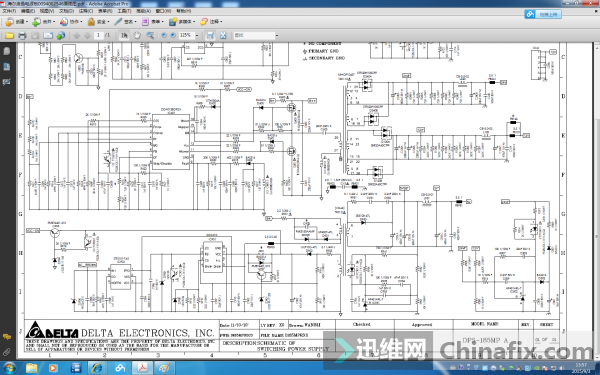The width and height of the screenshot is (600, 375).
Task: Expand the 125% zoom level dropdown
Action: coord(197,35)
